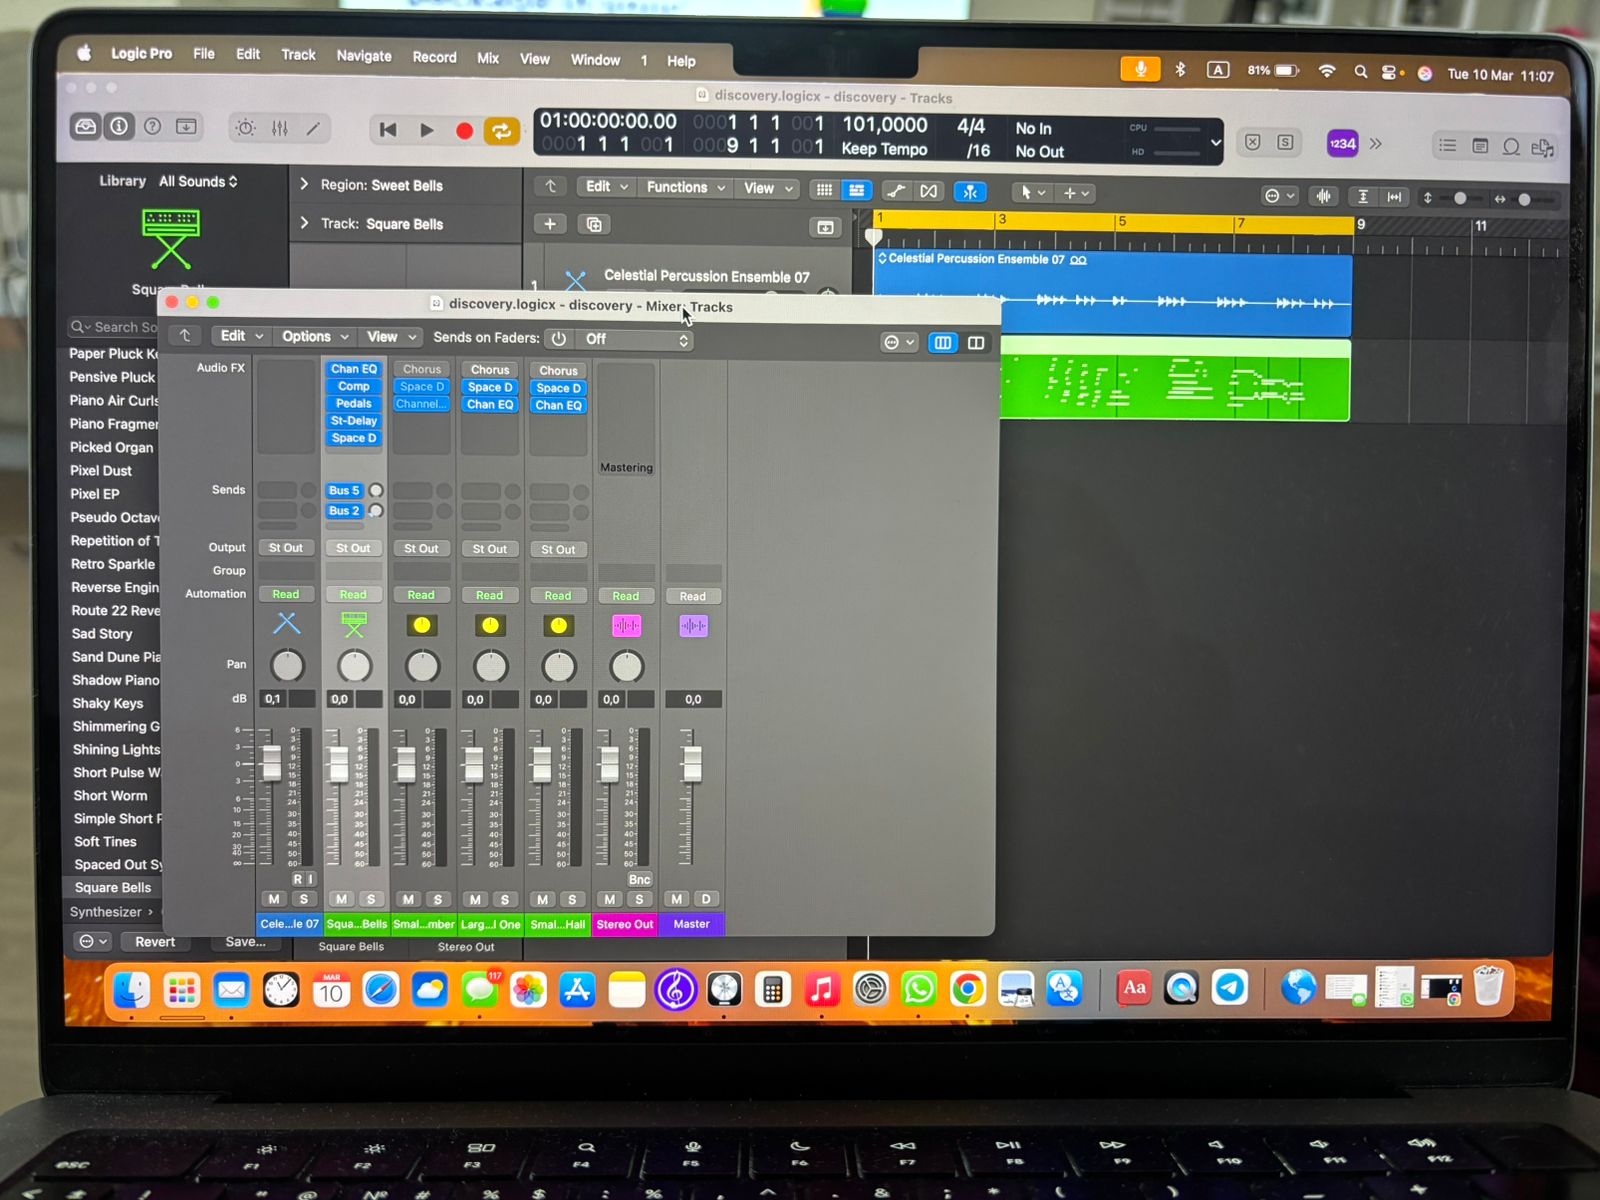Screen dimensions: 1600x1200
Task: Switch Mixer to wide channel strips icon
Action: coord(976,343)
